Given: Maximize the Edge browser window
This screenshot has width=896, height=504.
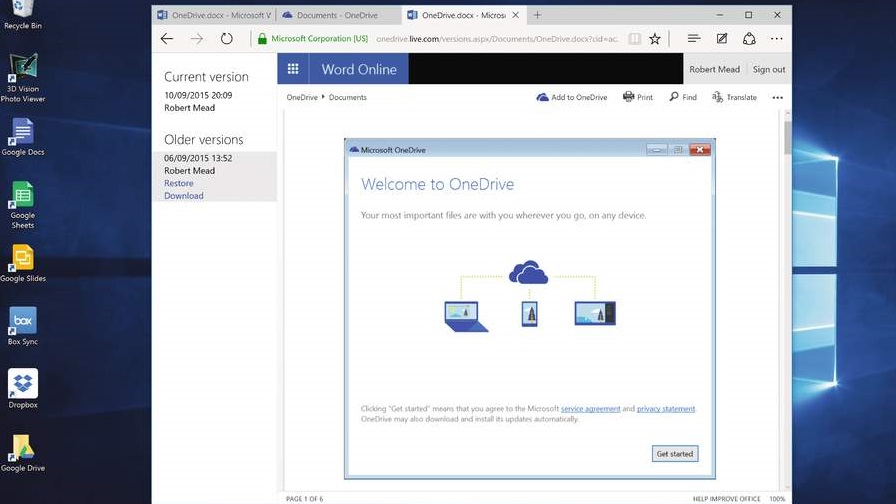Looking at the screenshot, I should coord(749,15).
